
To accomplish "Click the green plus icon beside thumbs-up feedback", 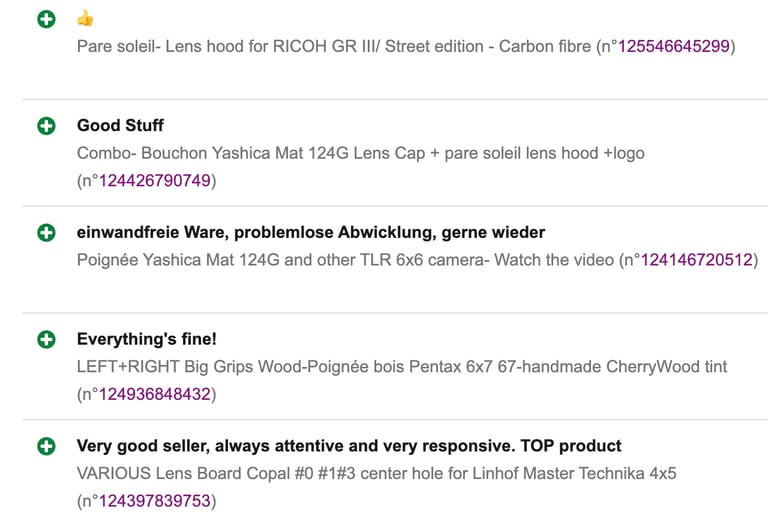I will click(x=46, y=19).
